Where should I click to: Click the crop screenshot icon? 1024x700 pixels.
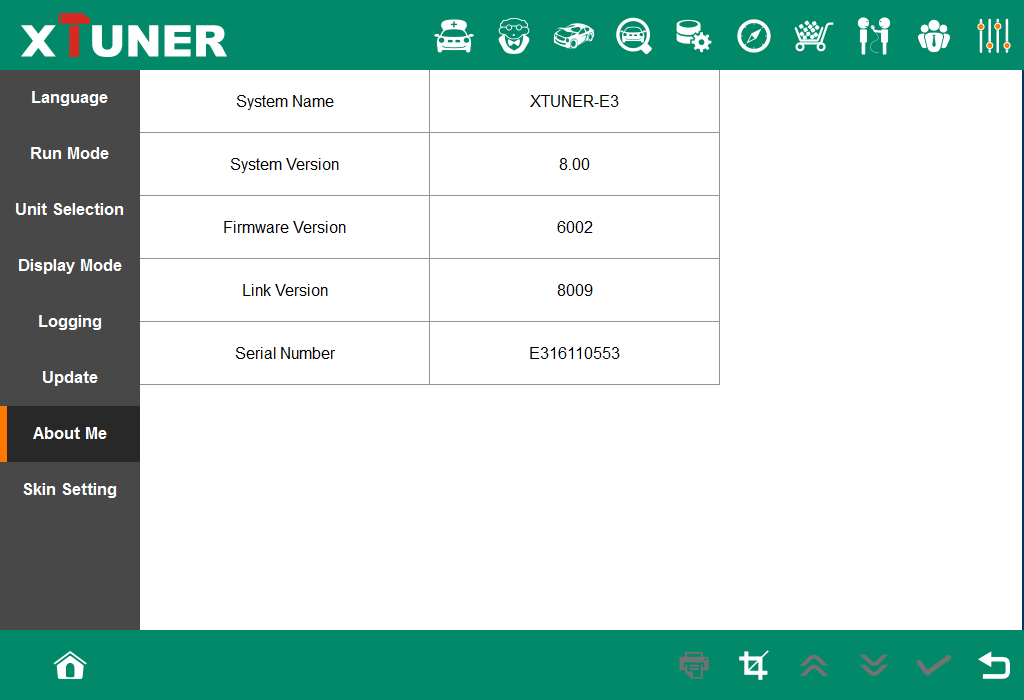(754, 665)
